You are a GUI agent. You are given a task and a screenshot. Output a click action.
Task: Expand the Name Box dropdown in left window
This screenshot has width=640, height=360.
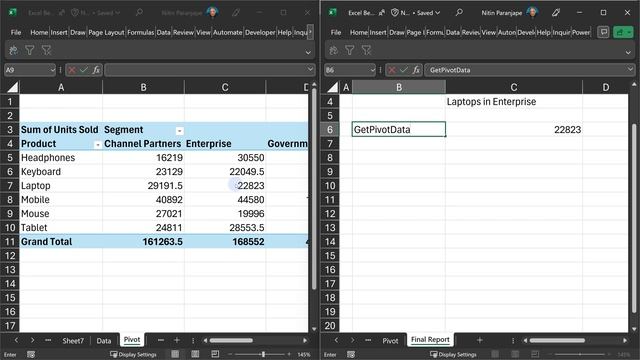click(53, 70)
